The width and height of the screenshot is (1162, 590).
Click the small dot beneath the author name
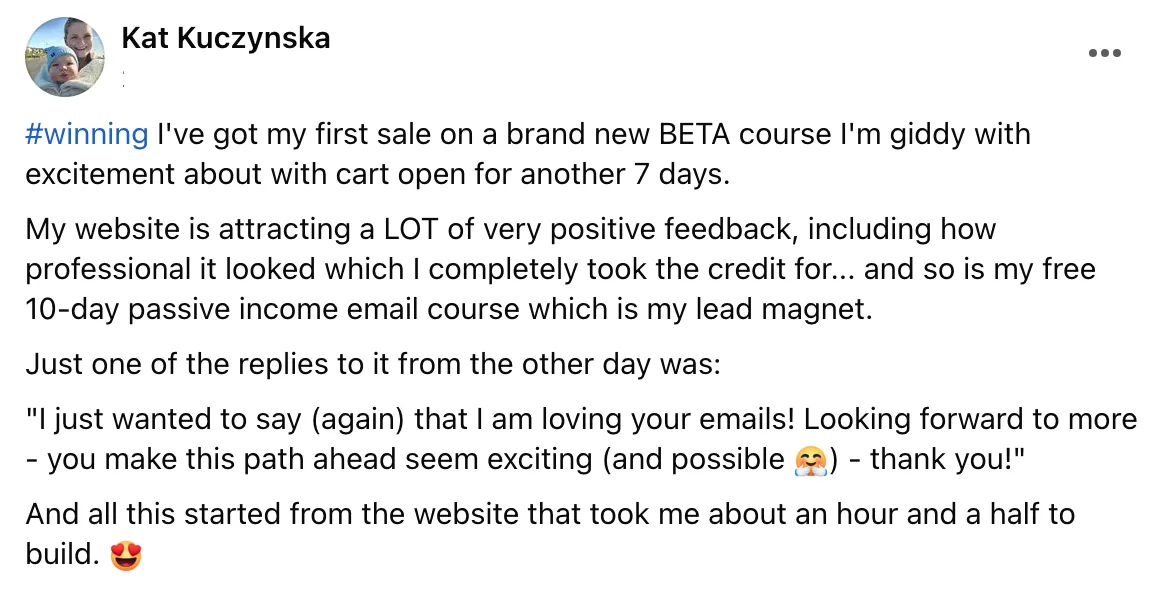click(x=123, y=79)
